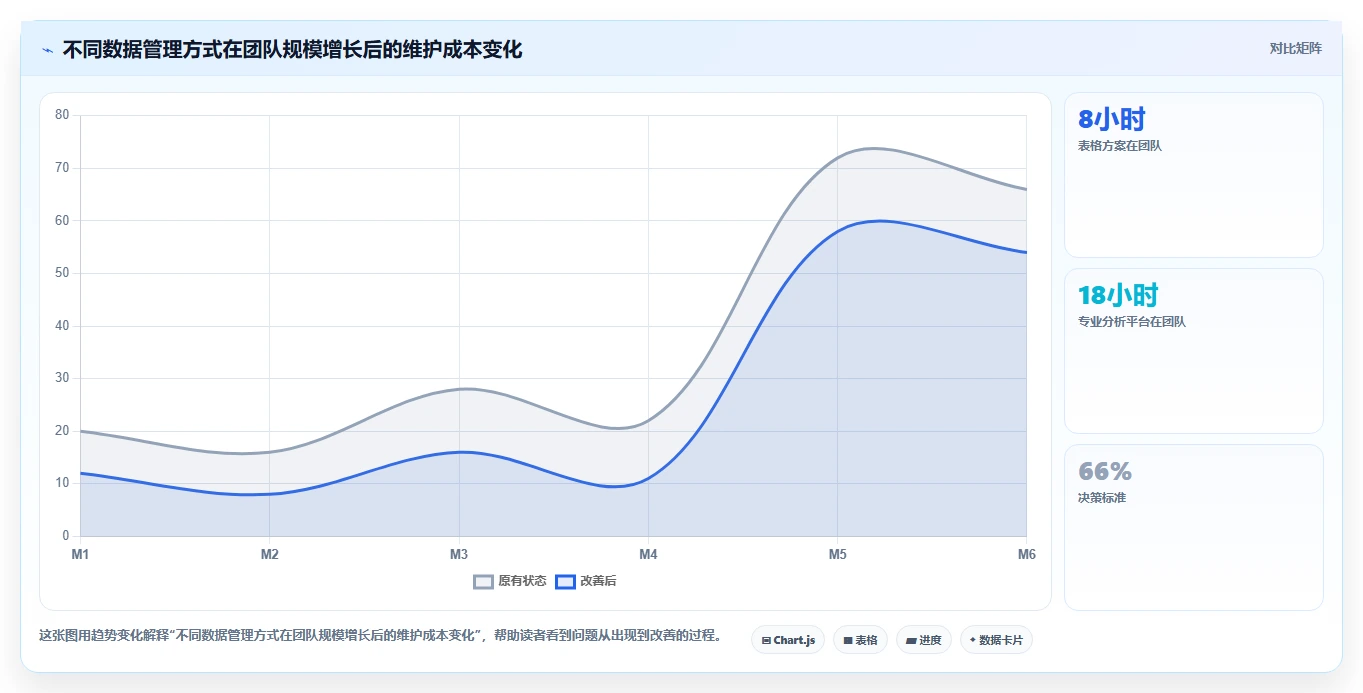Click the 50 y-axis tick label
Viewport: 1363px width, 693px height.
[62, 273]
